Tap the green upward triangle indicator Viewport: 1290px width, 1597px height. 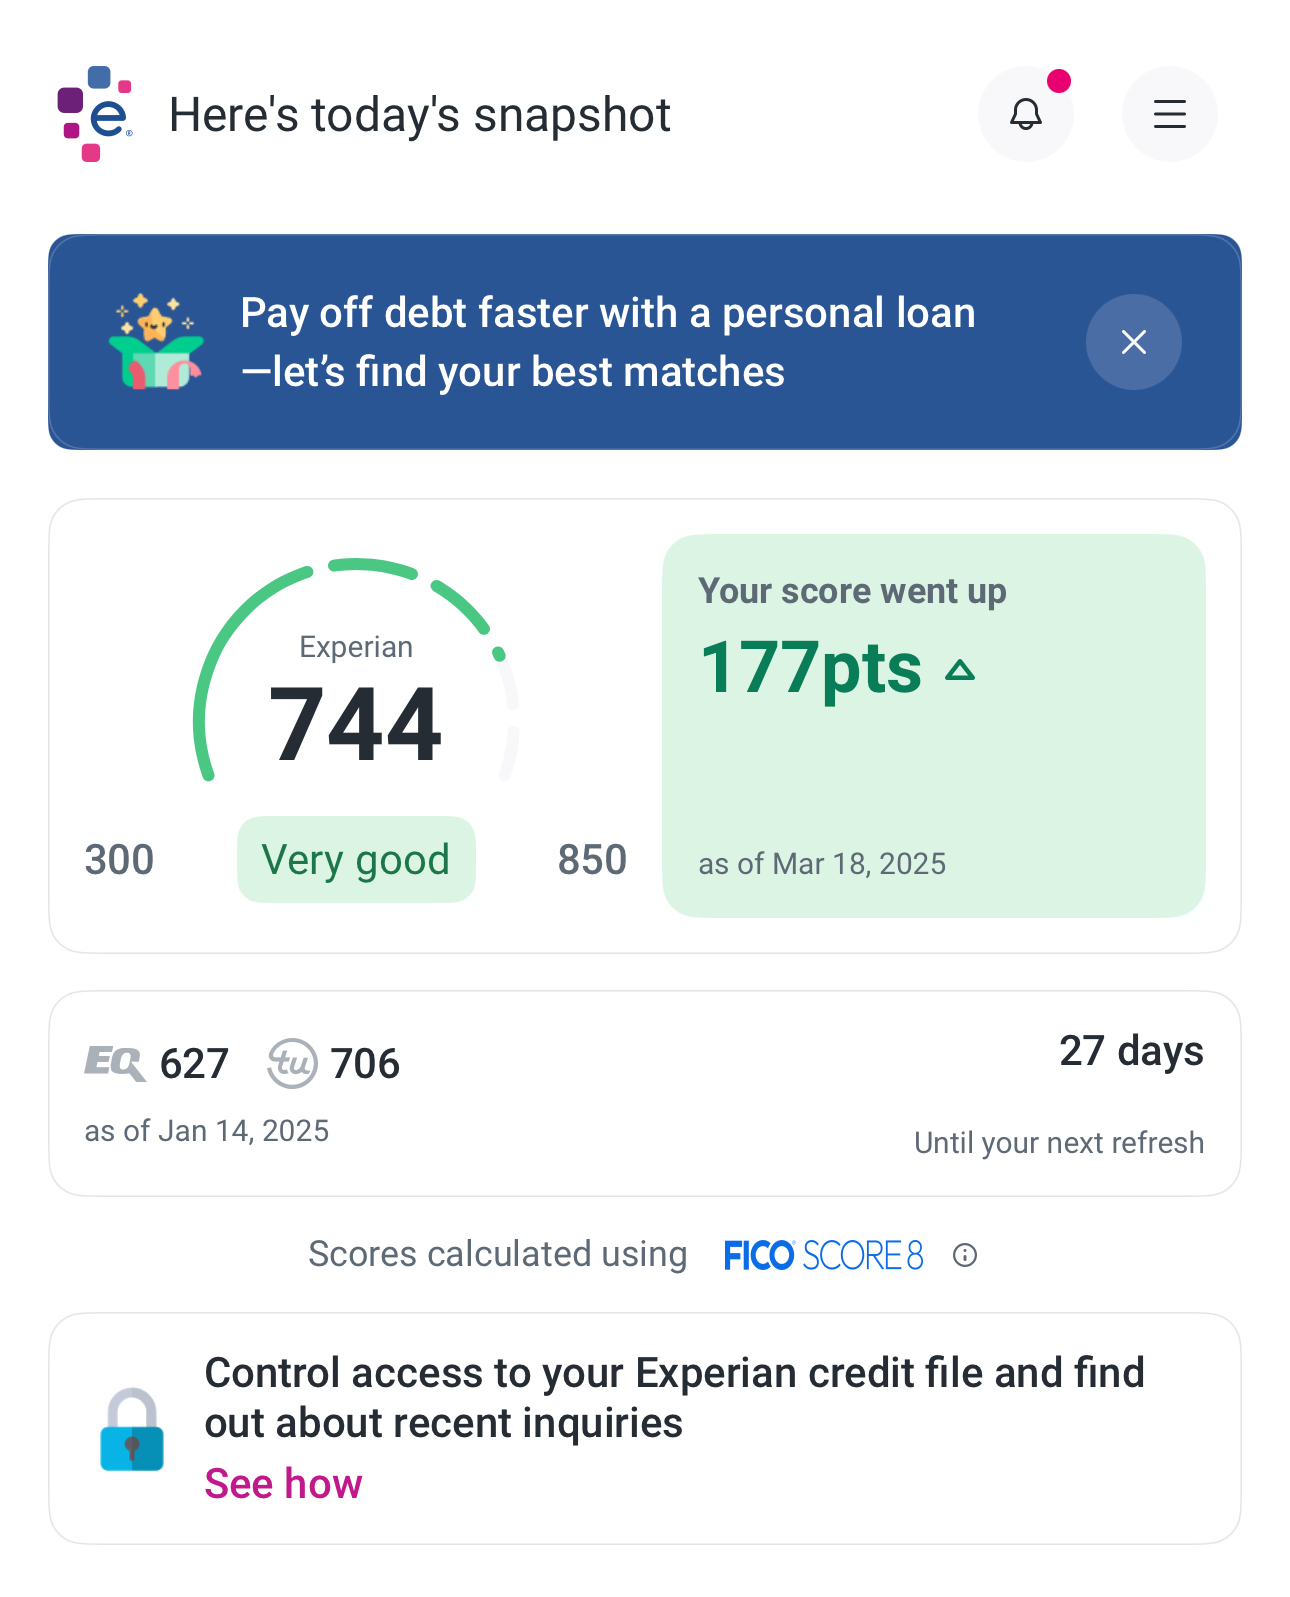[960, 670]
